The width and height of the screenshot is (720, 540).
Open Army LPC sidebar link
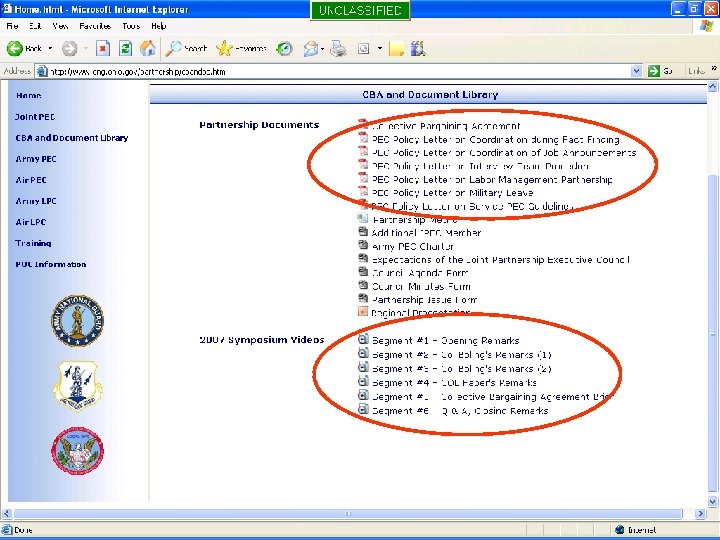click(x=36, y=201)
